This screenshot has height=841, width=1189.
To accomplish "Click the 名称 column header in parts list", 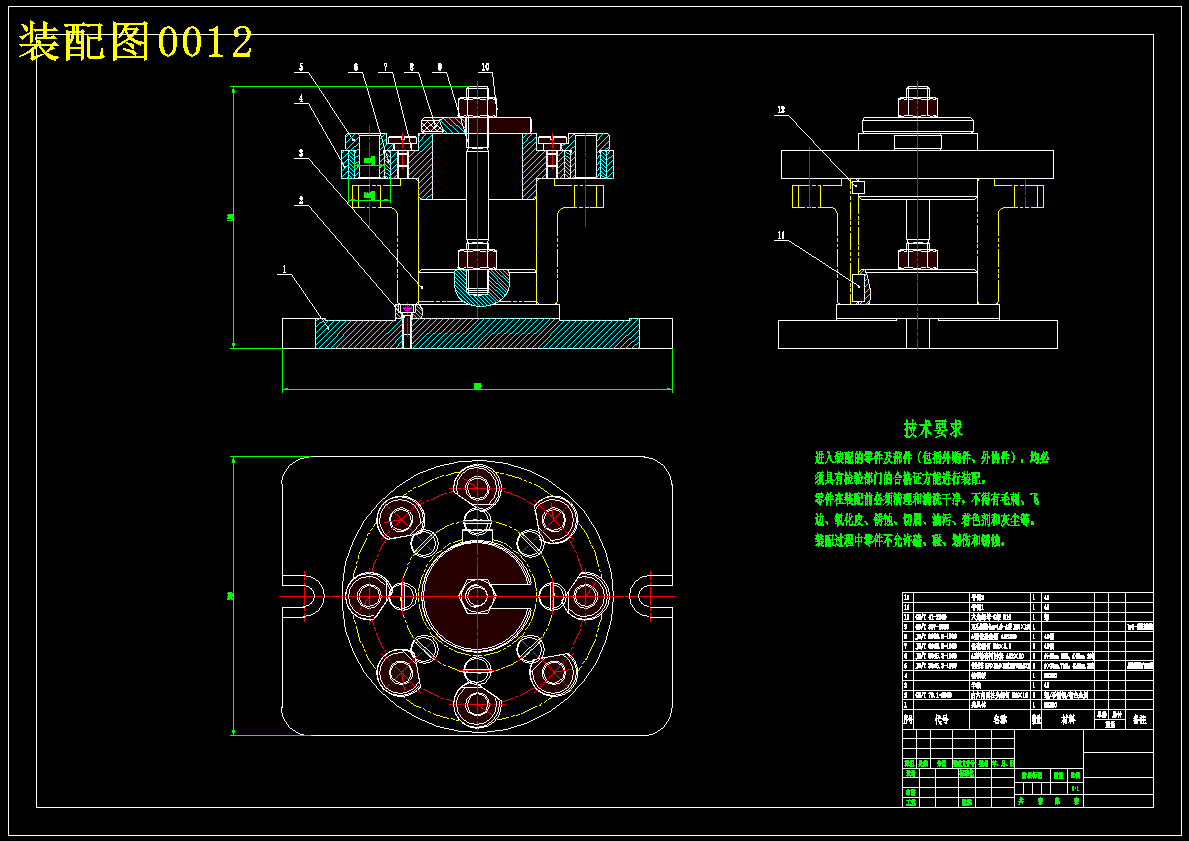I will pos(1000,720).
